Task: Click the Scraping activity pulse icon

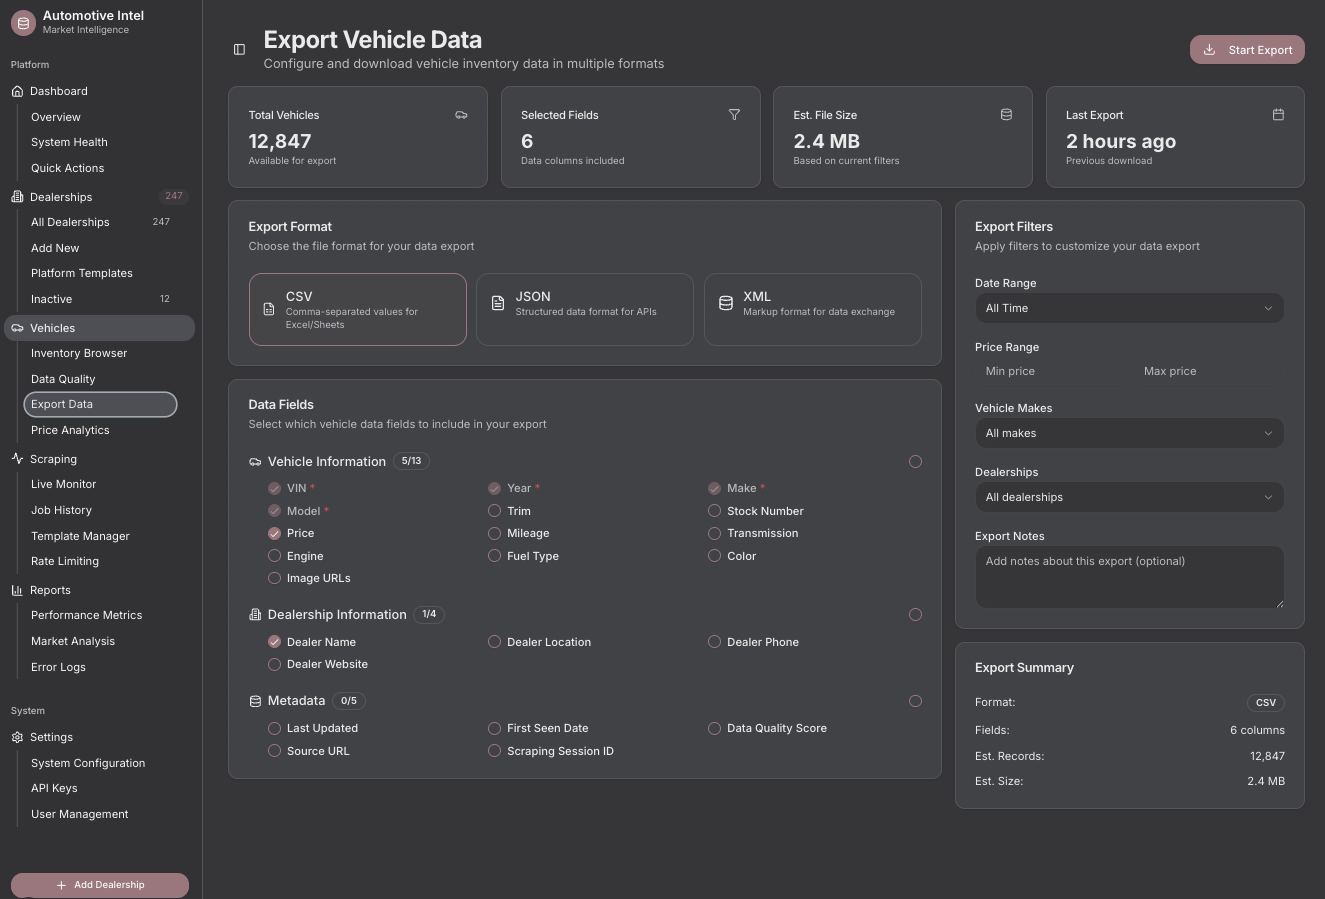Action: 17,459
